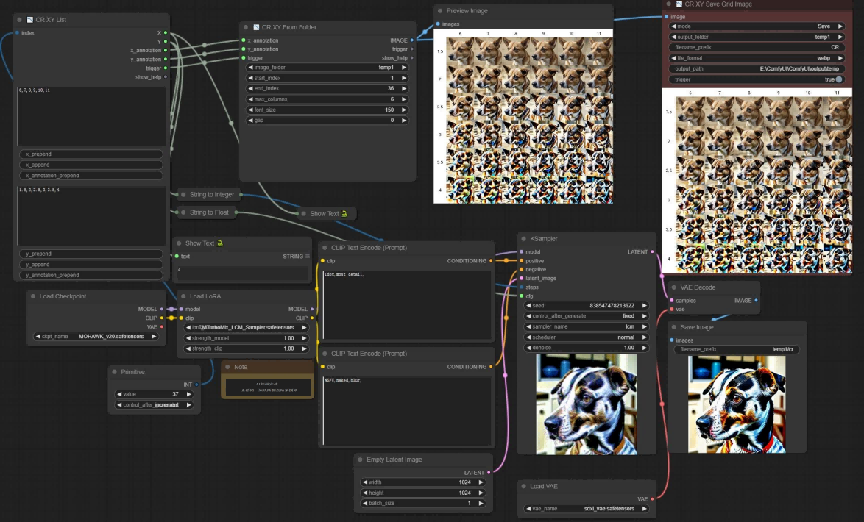Click the KSampler dog preview image
The image size is (864, 522).
tap(586, 405)
